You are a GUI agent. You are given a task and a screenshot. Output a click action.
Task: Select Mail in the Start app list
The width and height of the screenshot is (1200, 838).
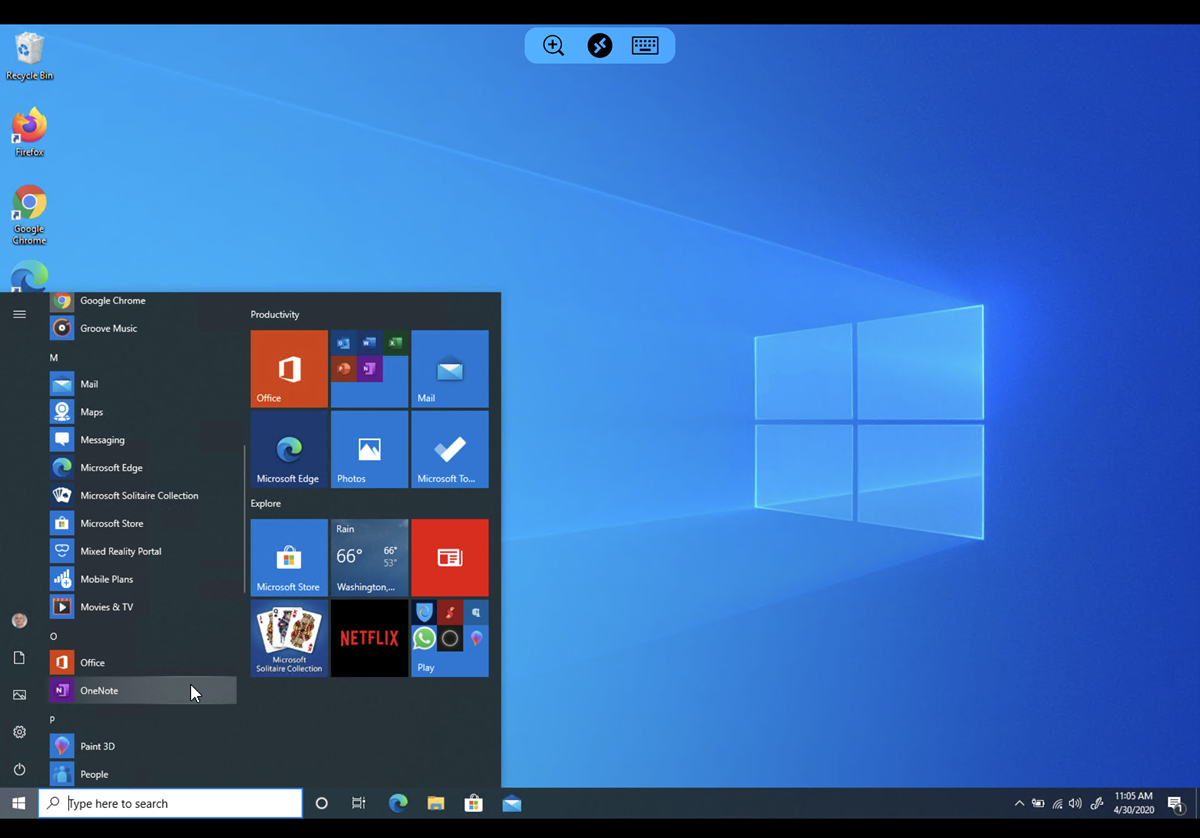(x=143, y=384)
